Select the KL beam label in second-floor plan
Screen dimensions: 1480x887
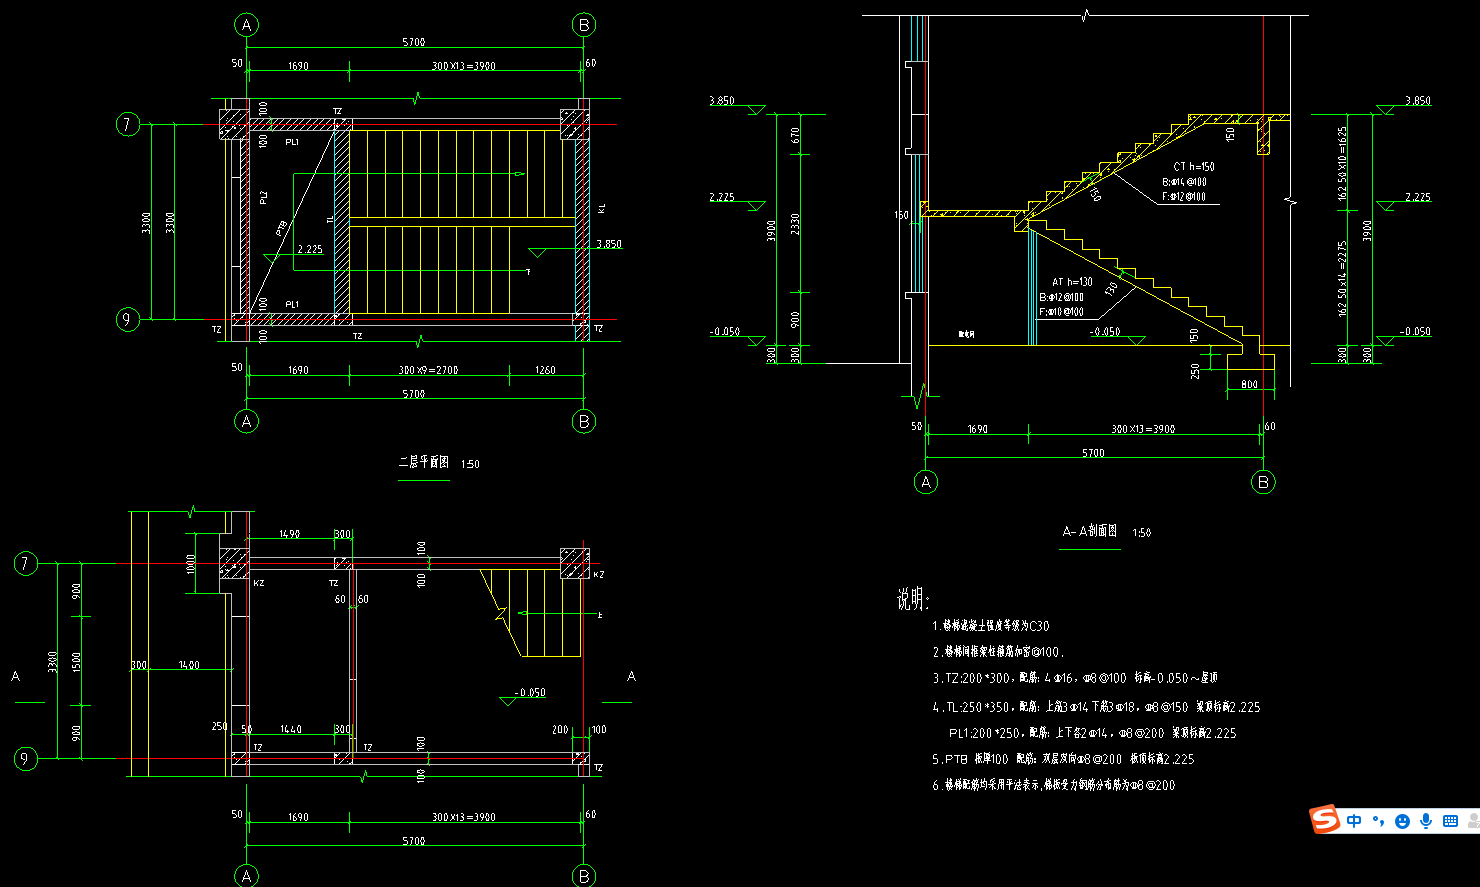click(x=602, y=209)
